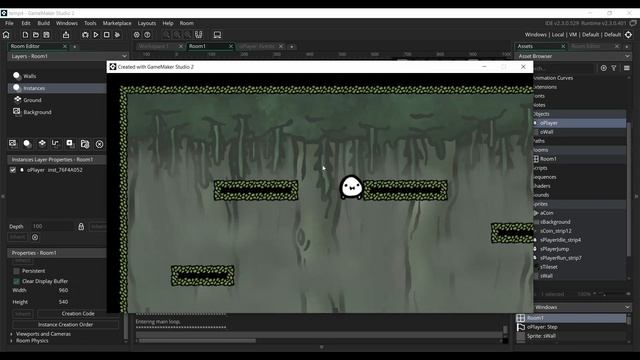Click the add asset plus icon

[603, 68]
